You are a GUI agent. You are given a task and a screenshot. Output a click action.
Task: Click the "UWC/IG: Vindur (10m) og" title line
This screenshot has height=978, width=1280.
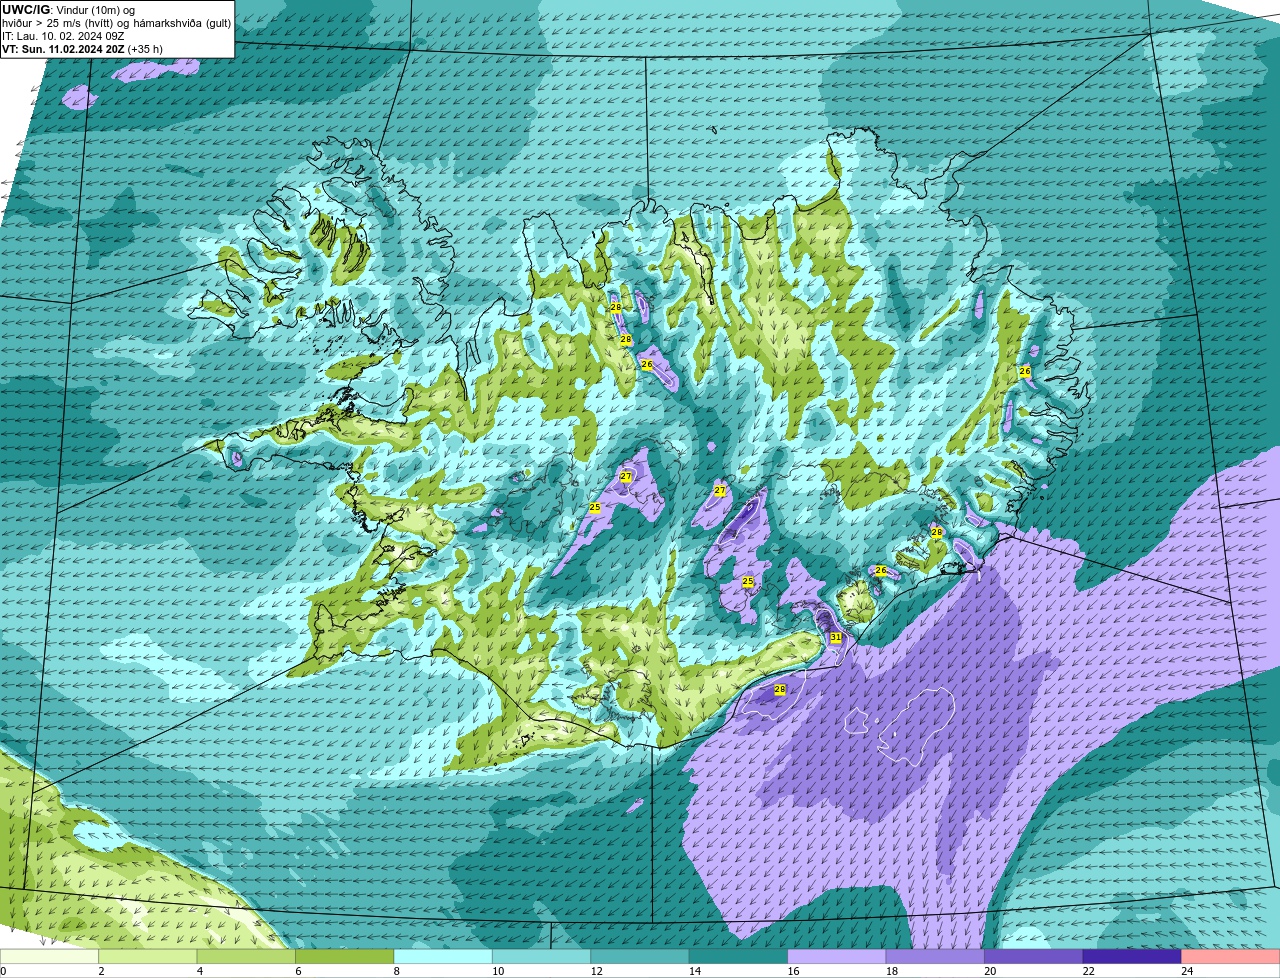(68, 10)
